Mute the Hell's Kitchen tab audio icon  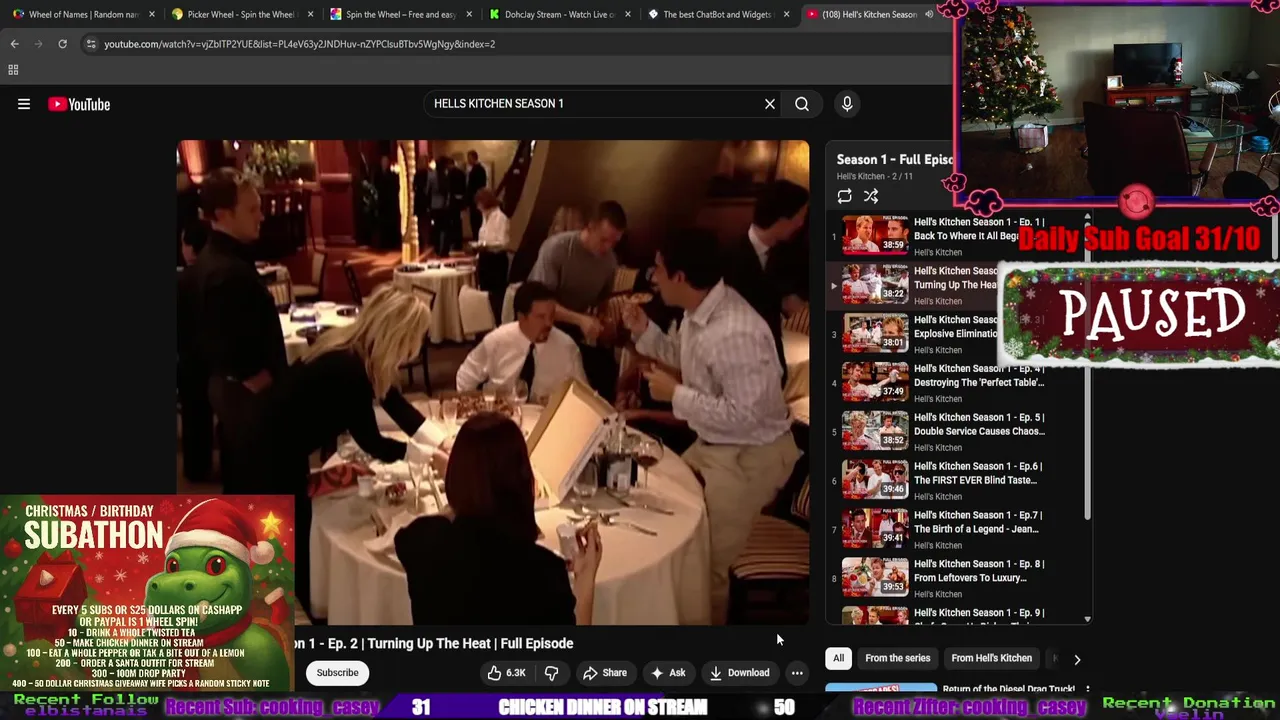point(929,15)
